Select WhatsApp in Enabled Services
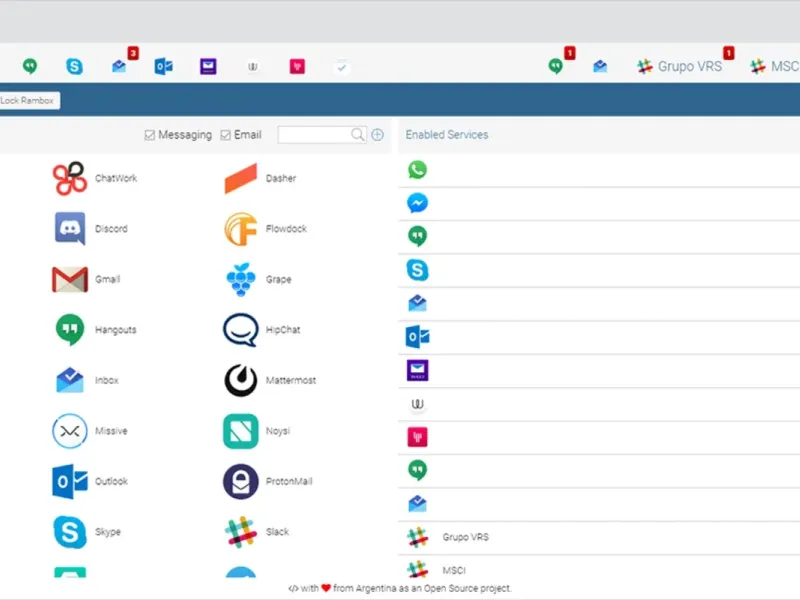The height and width of the screenshot is (600, 800). coord(599,170)
